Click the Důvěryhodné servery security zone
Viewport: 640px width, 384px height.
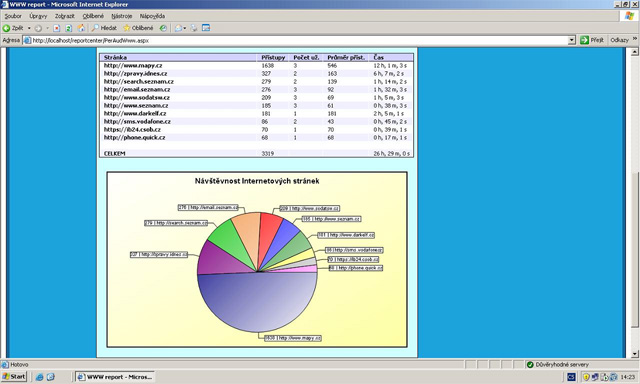pos(558,365)
